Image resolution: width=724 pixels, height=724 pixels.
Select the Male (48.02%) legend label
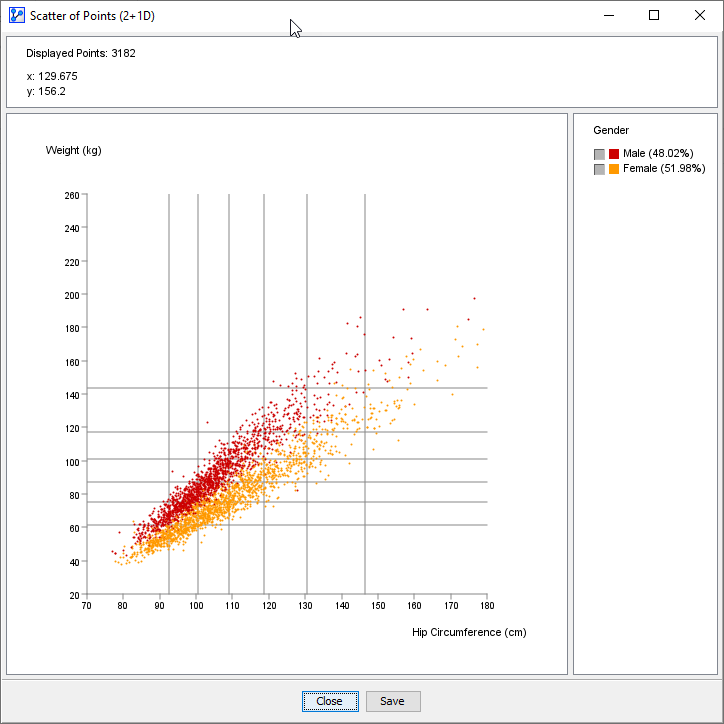tap(657, 154)
